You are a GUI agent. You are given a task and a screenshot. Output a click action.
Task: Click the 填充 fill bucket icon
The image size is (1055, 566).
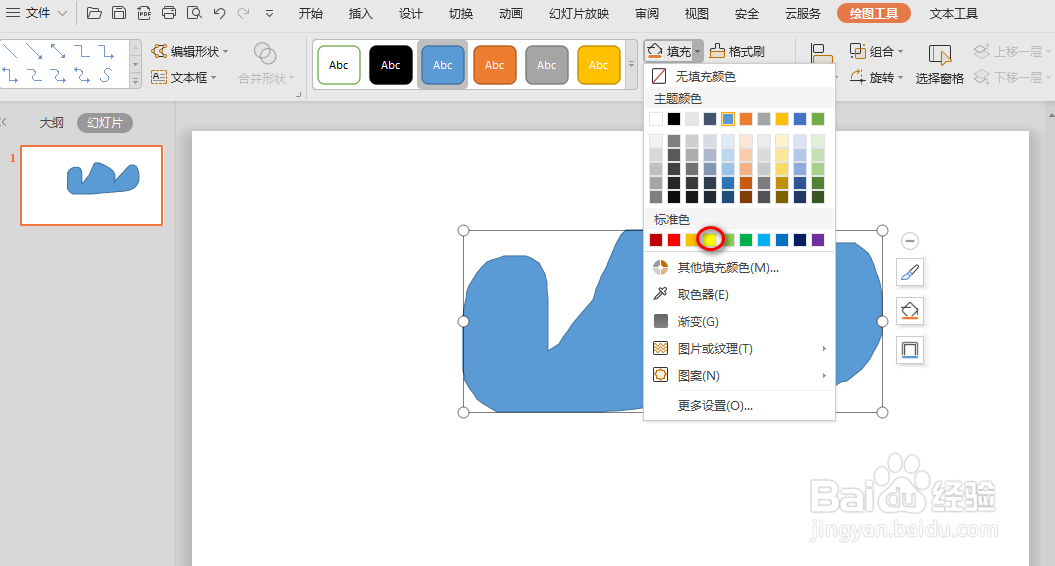[x=655, y=50]
